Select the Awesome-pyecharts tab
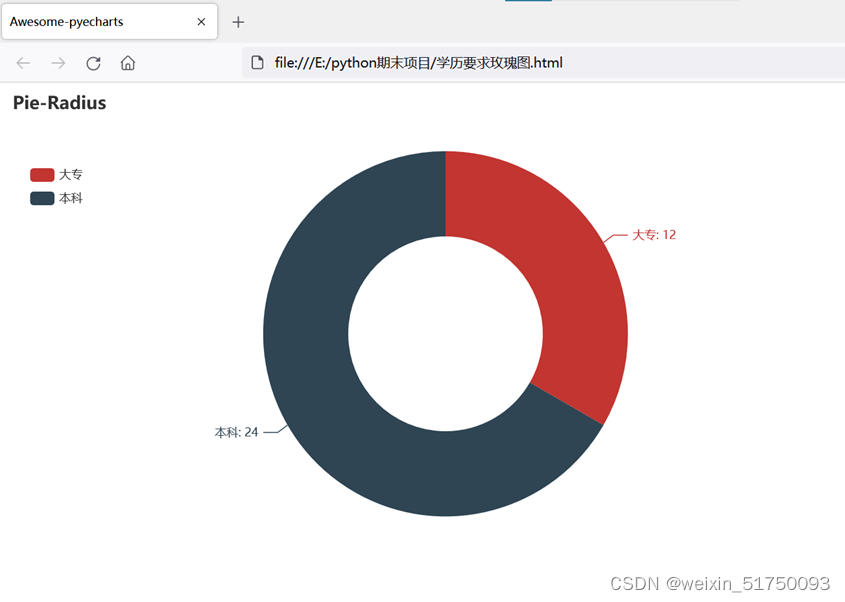The width and height of the screenshot is (845, 602). click(109, 22)
